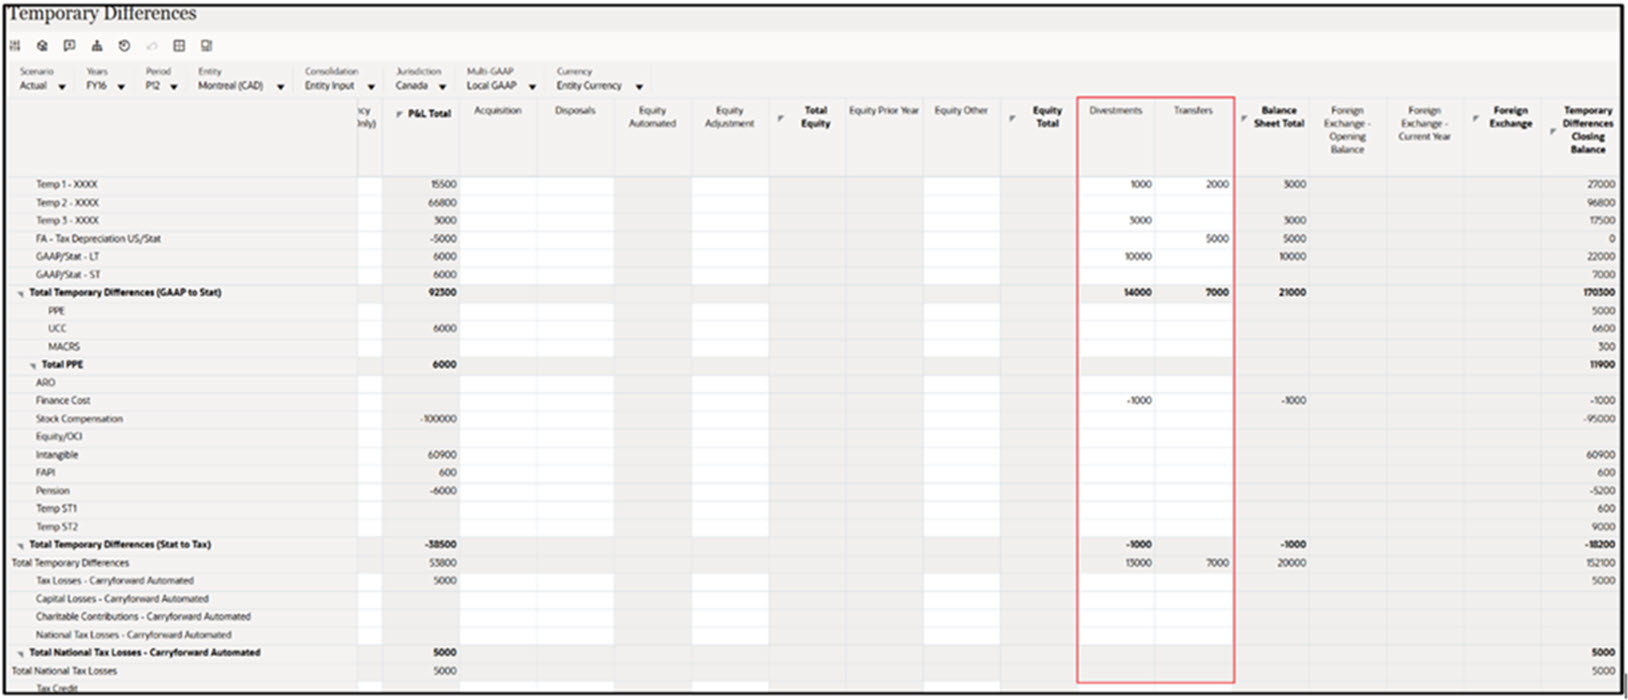Select the Temp 1 - XXXX row label
1628x700 pixels.
coord(67,185)
